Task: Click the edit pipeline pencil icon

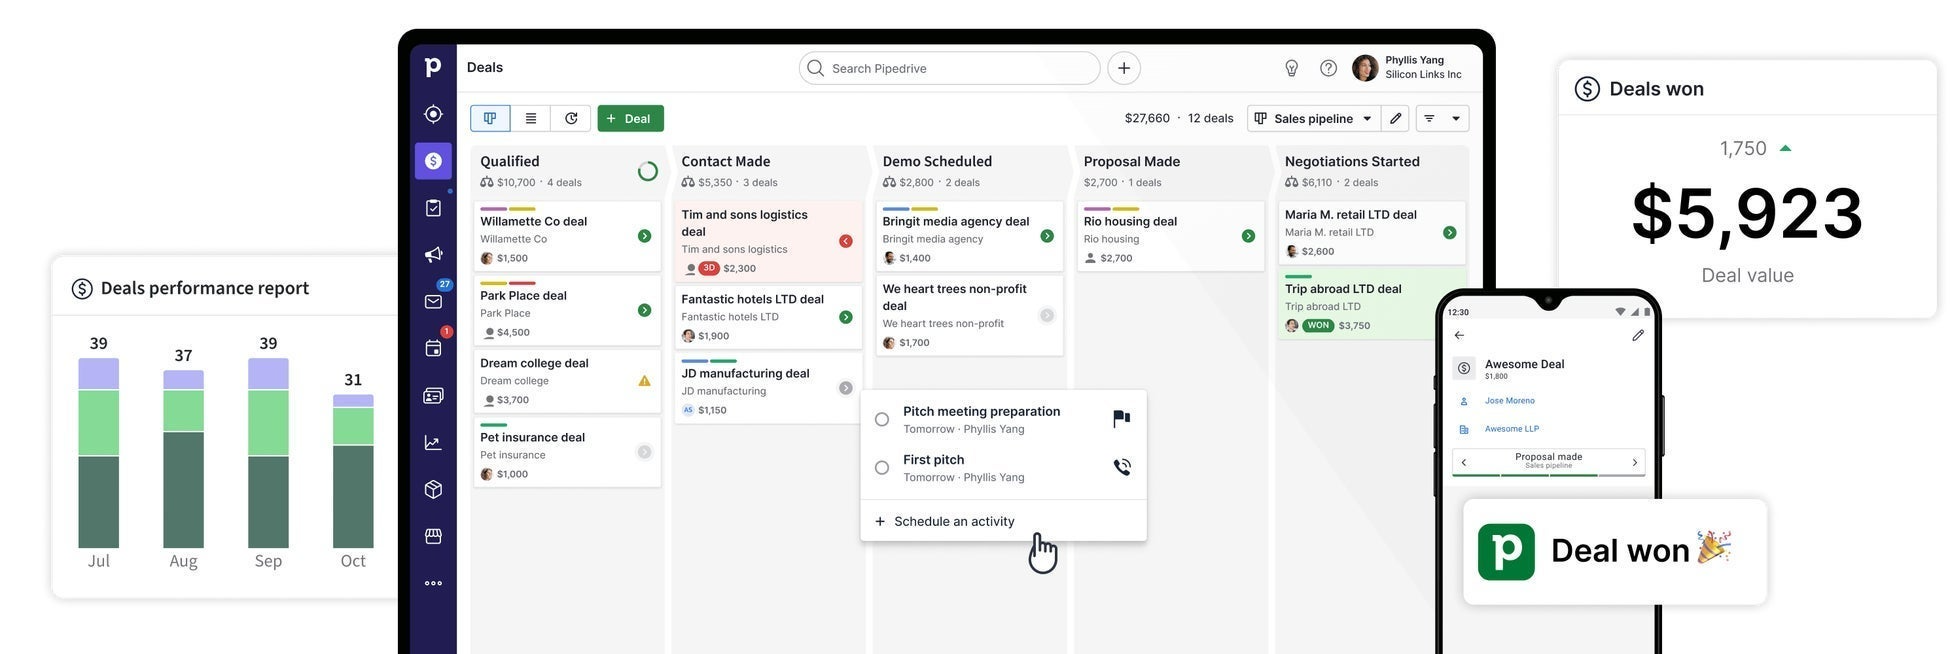Action: tap(1395, 118)
